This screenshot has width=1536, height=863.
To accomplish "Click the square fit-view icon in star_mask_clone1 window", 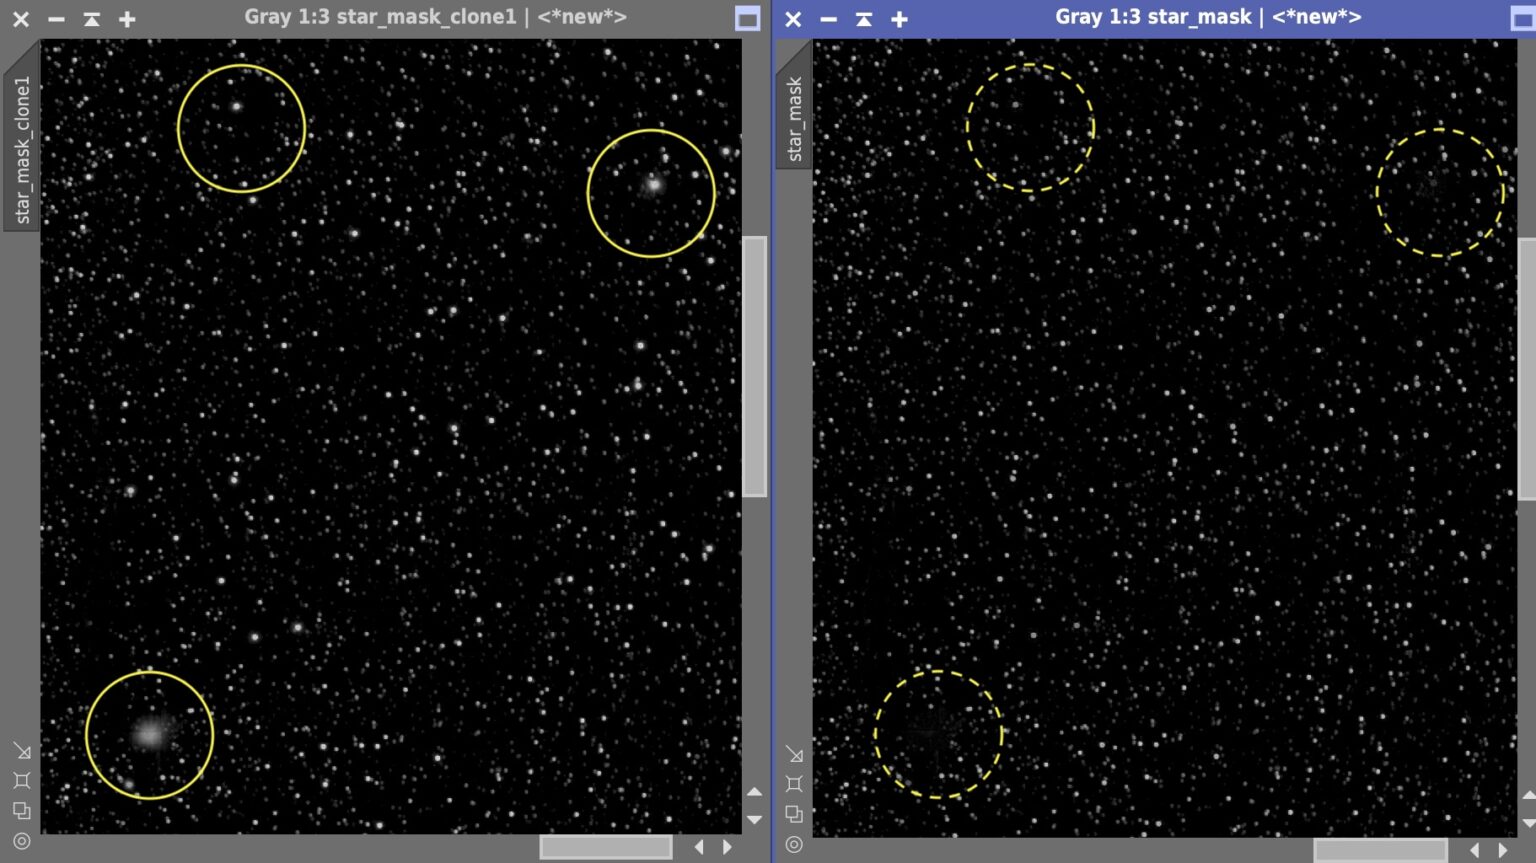I will (22, 781).
